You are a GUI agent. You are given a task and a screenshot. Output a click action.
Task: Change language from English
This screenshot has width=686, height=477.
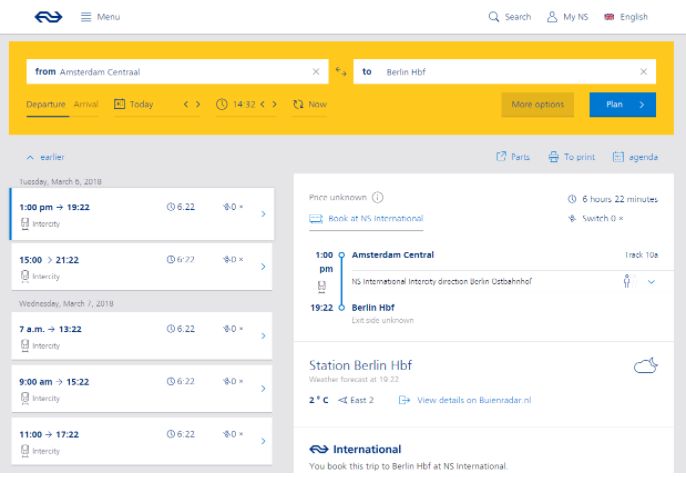[x=626, y=17]
